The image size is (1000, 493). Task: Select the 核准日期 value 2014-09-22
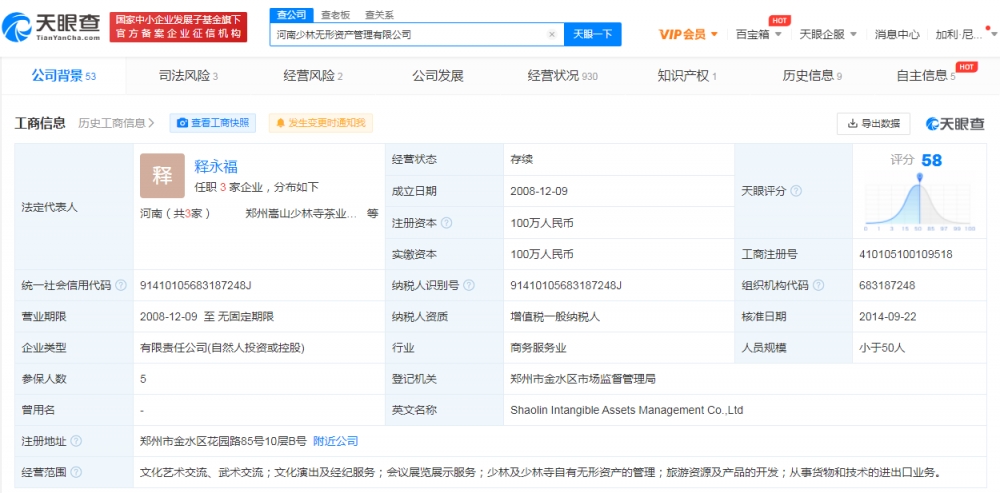(x=888, y=316)
